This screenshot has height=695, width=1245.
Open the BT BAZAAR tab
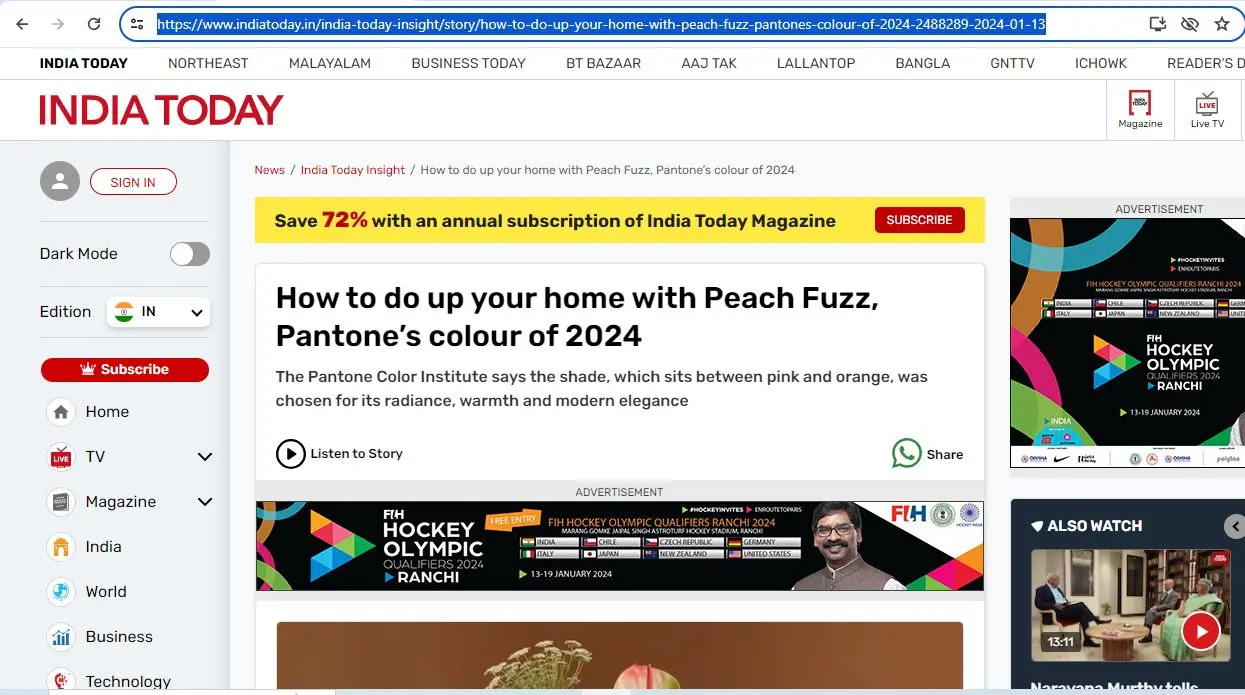pyautogui.click(x=603, y=63)
